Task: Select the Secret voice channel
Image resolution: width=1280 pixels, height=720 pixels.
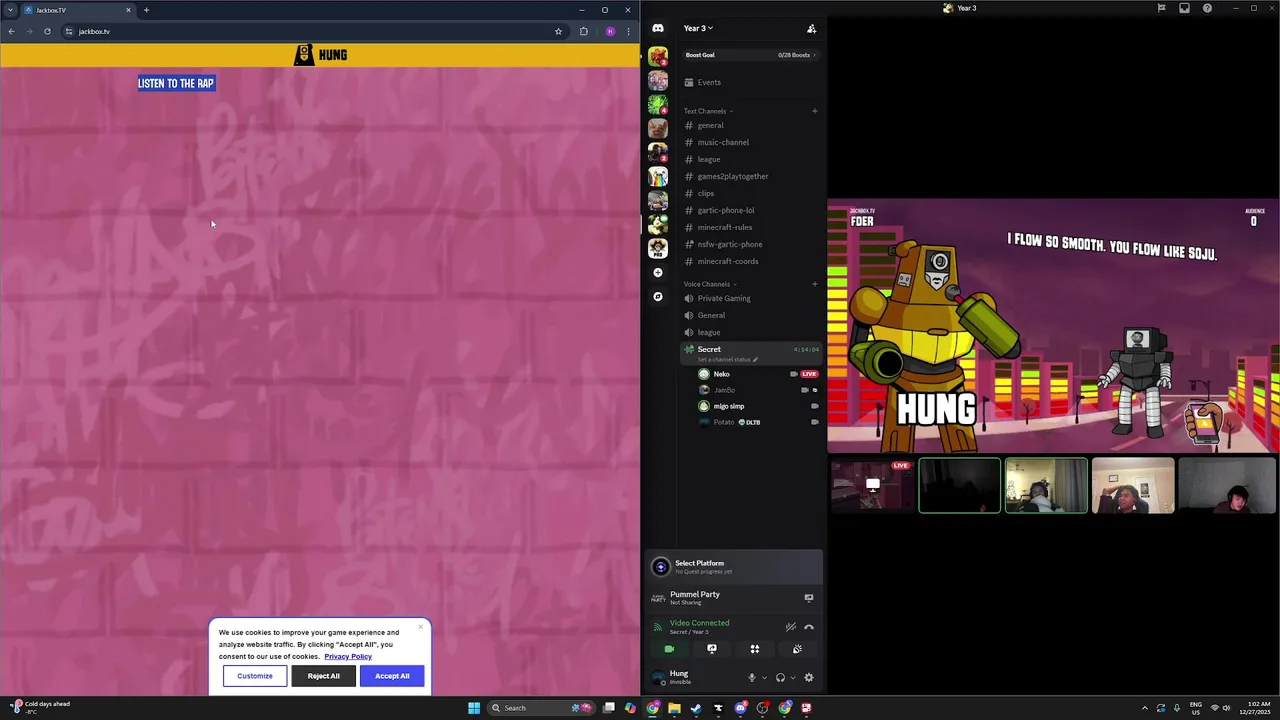Action: pyautogui.click(x=750, y=352)
